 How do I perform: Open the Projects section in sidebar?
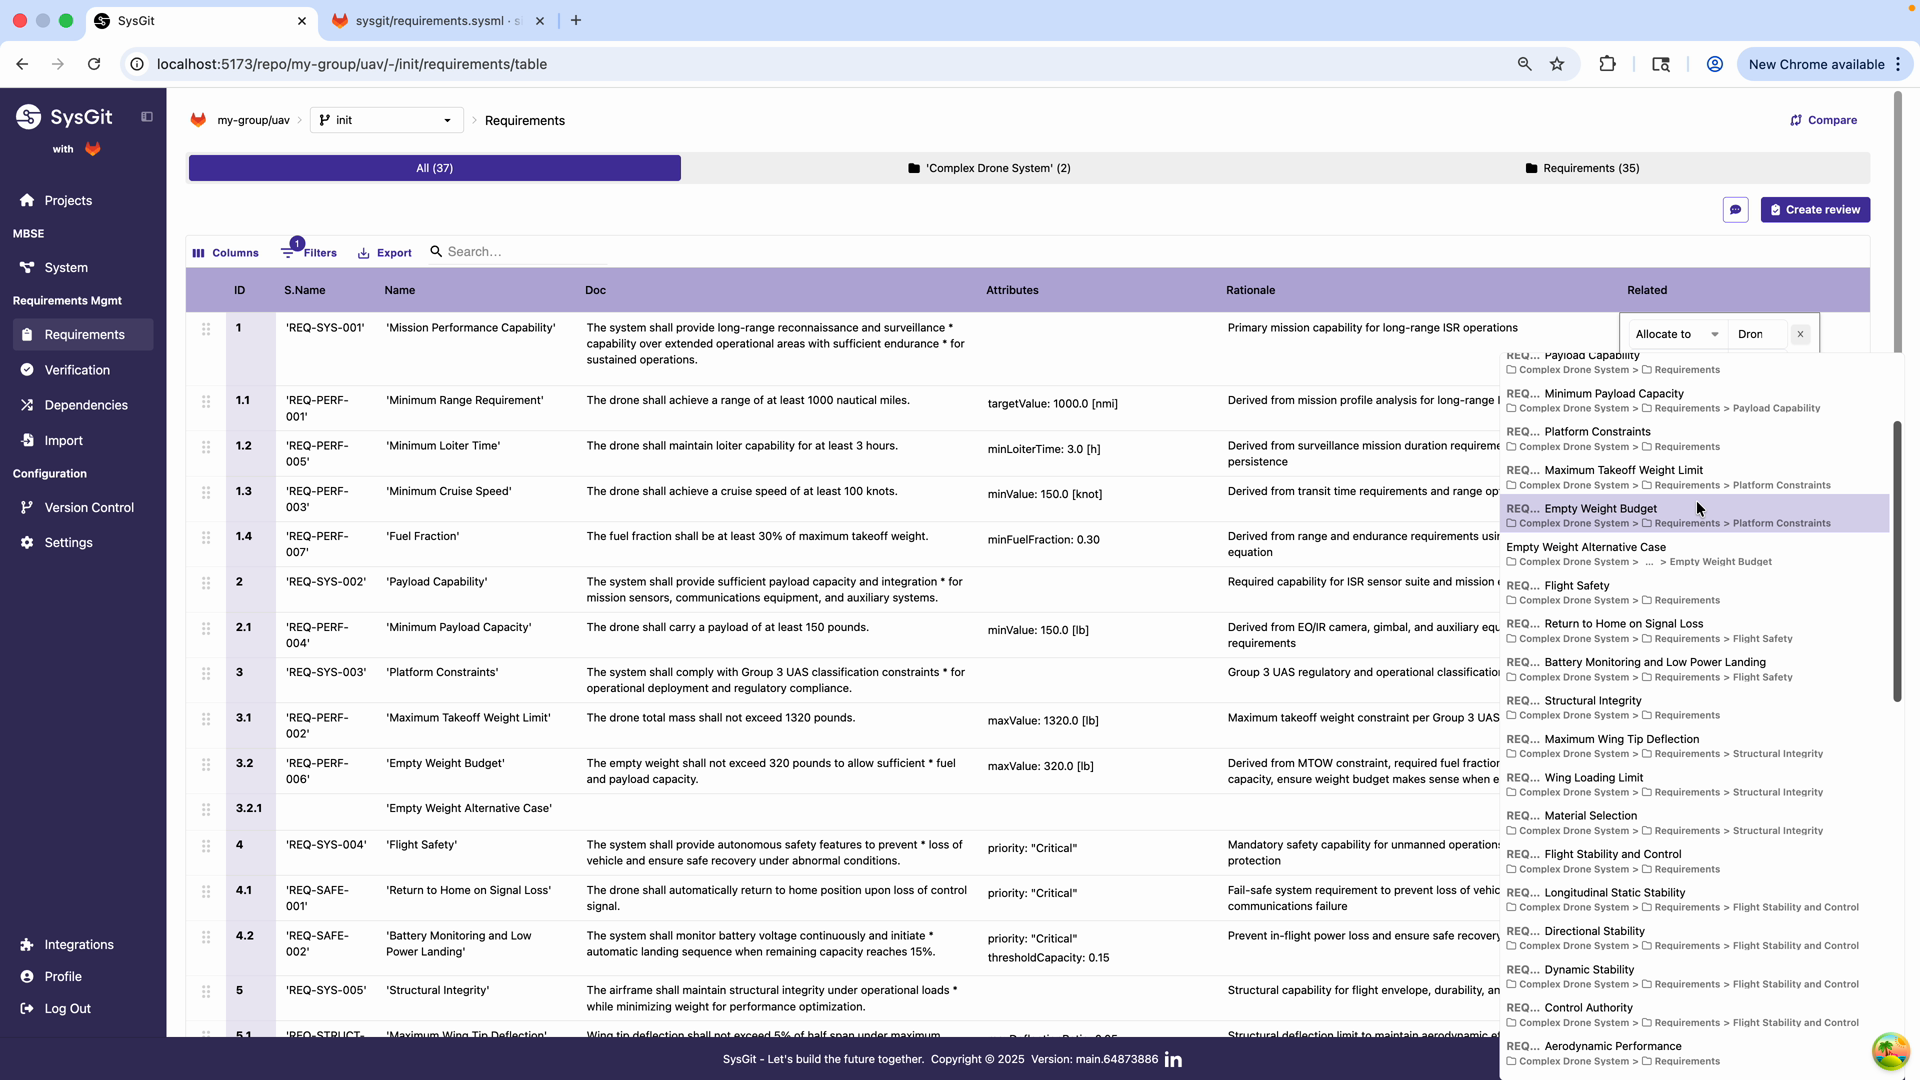(x=68, y=200)
